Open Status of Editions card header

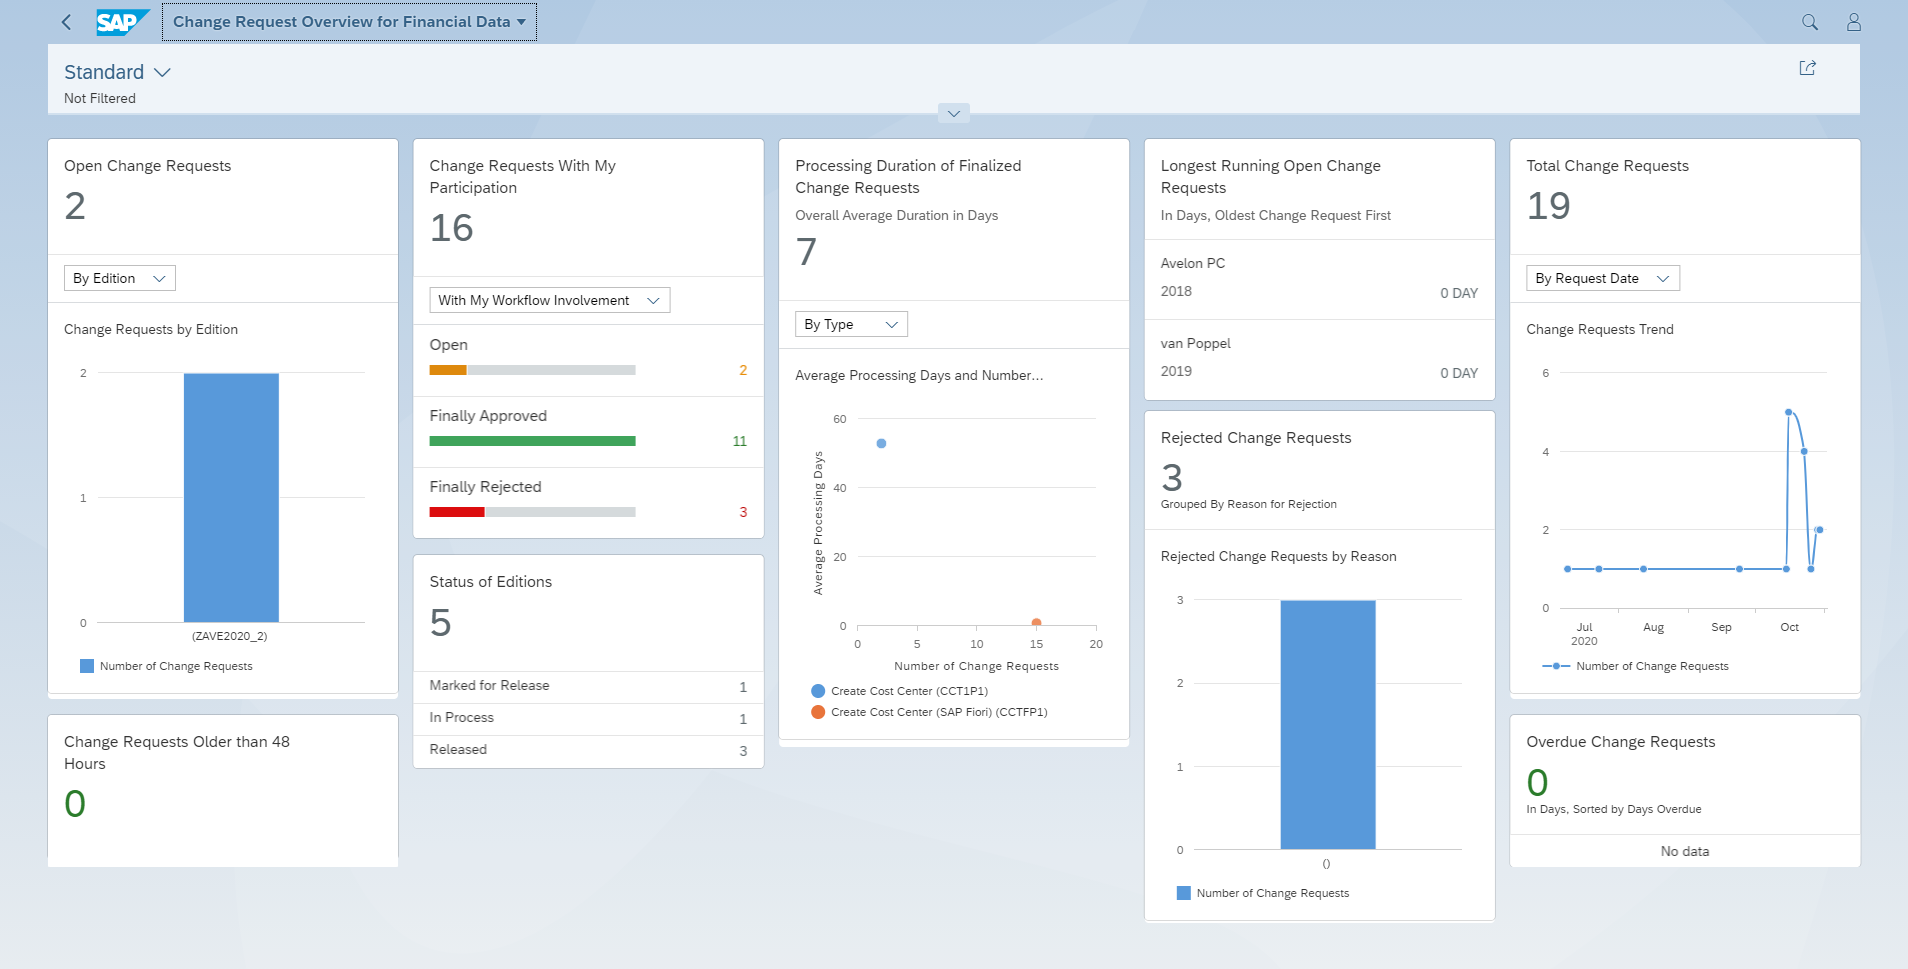[588, 612]
